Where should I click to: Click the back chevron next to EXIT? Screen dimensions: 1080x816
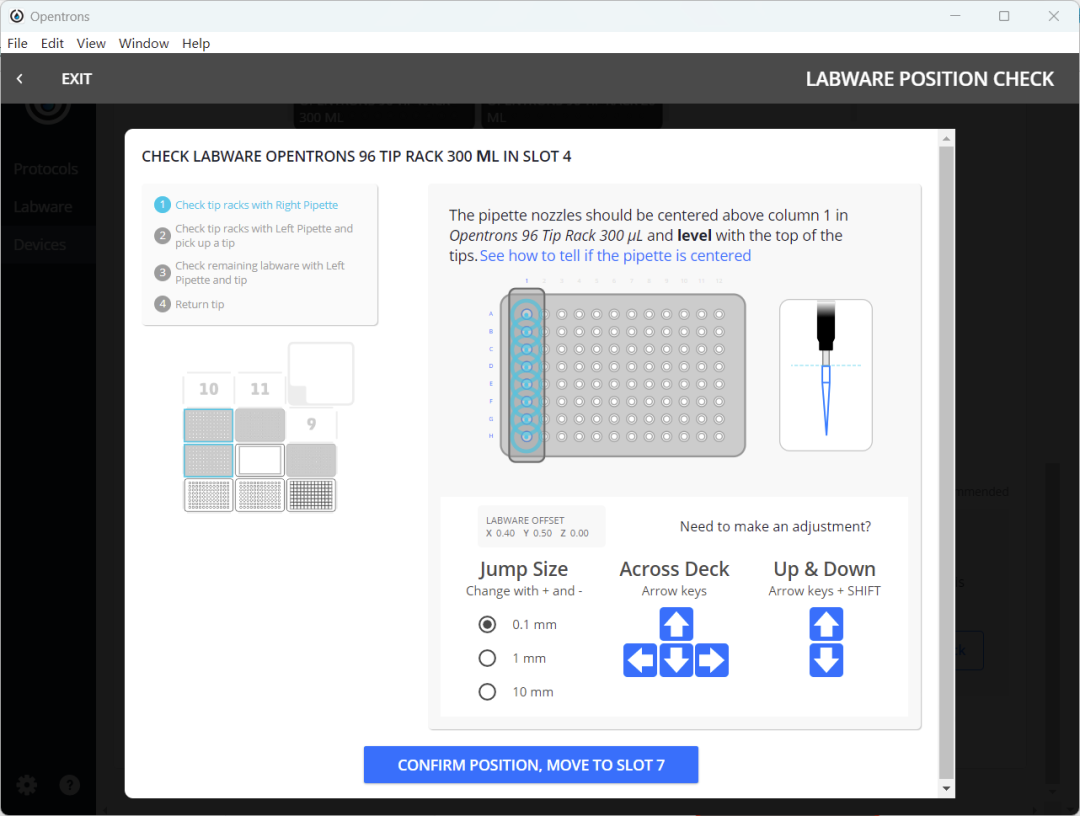(20, 79)
